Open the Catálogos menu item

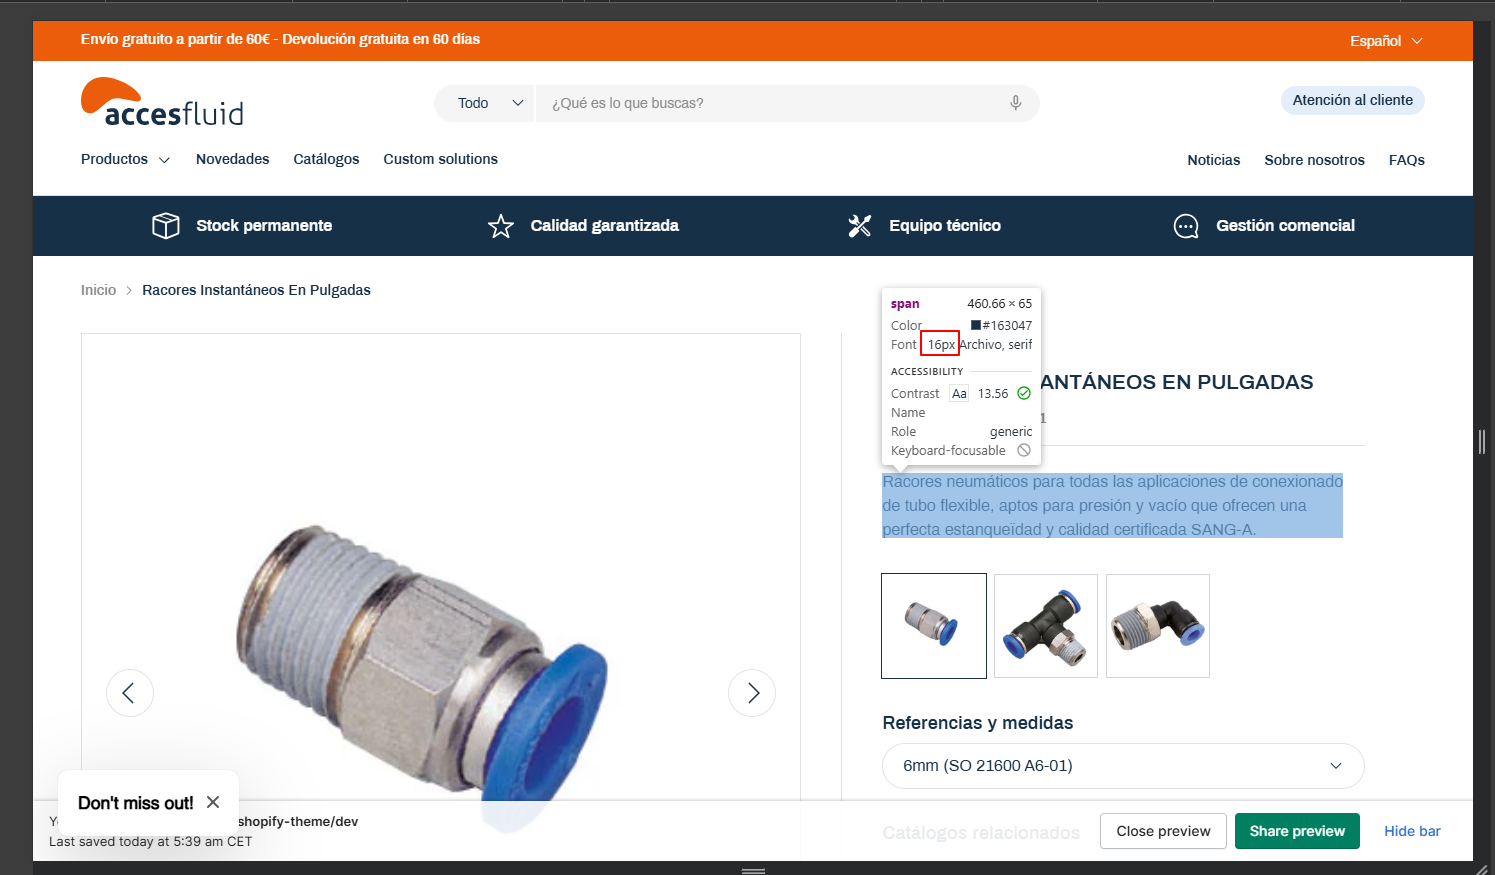coord(326,159)
